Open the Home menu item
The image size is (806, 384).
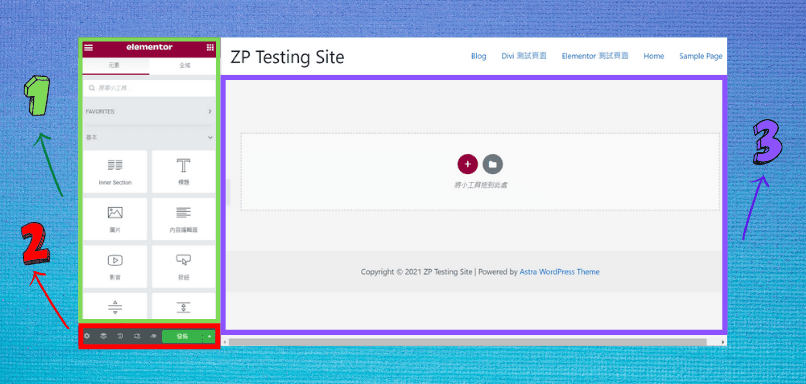pyautogui.click(x=654, y=57)
